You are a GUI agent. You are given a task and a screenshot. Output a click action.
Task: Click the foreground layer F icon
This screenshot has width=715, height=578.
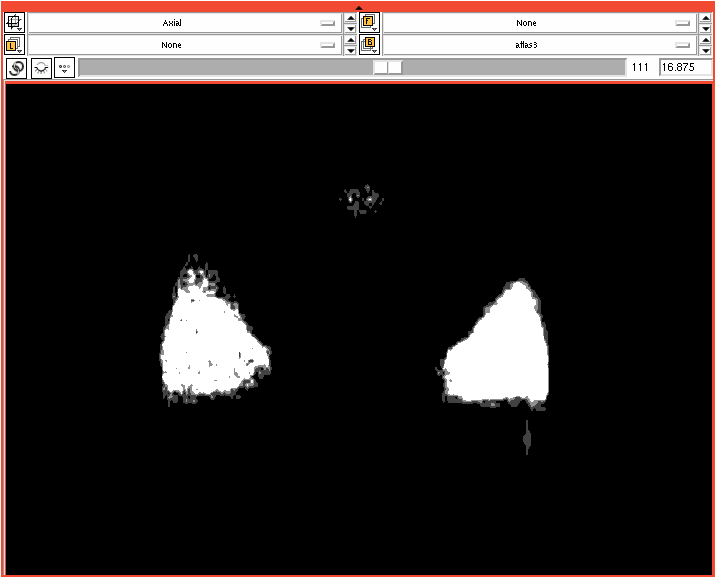[369, 22]
